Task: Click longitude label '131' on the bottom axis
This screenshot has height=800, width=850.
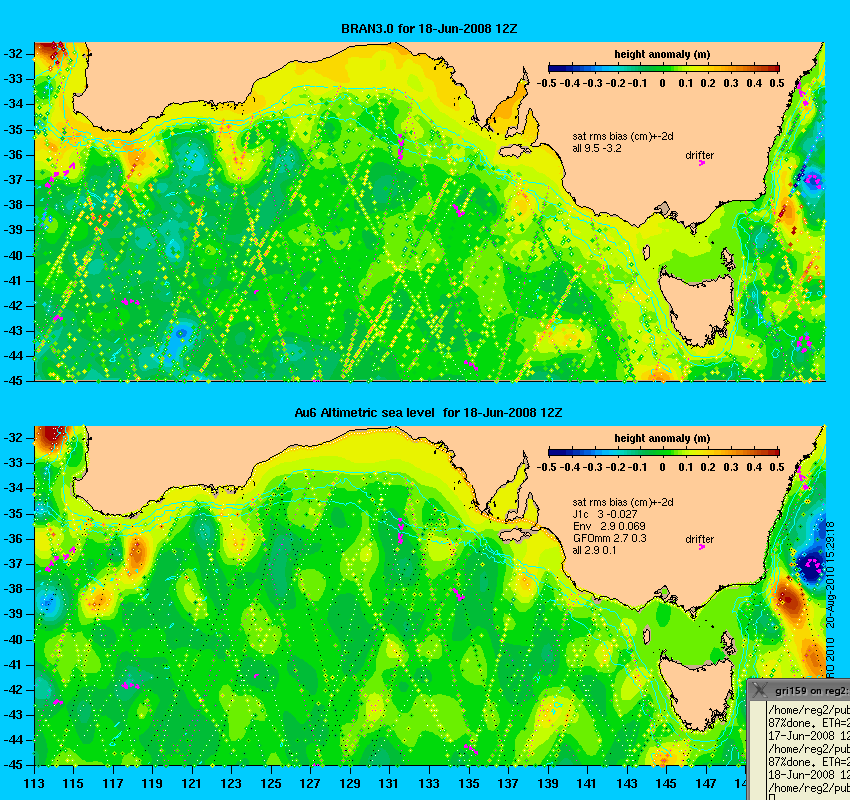Action: click(389, 784)
